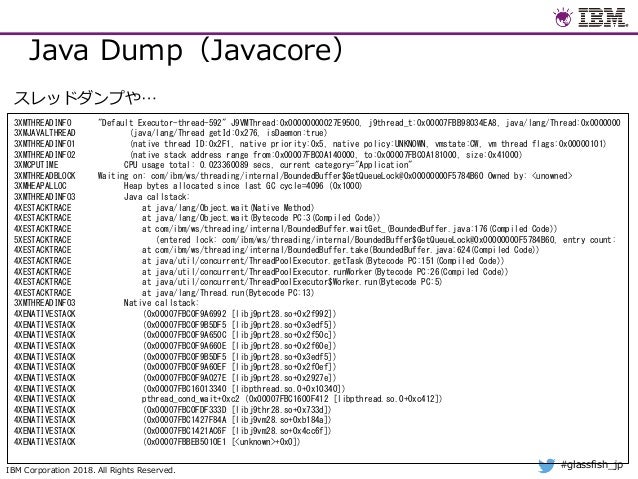This screenshot has width=638, height=479.
Task: Select the '<unknown>+0x0' native frame
Action: point(222,442)
